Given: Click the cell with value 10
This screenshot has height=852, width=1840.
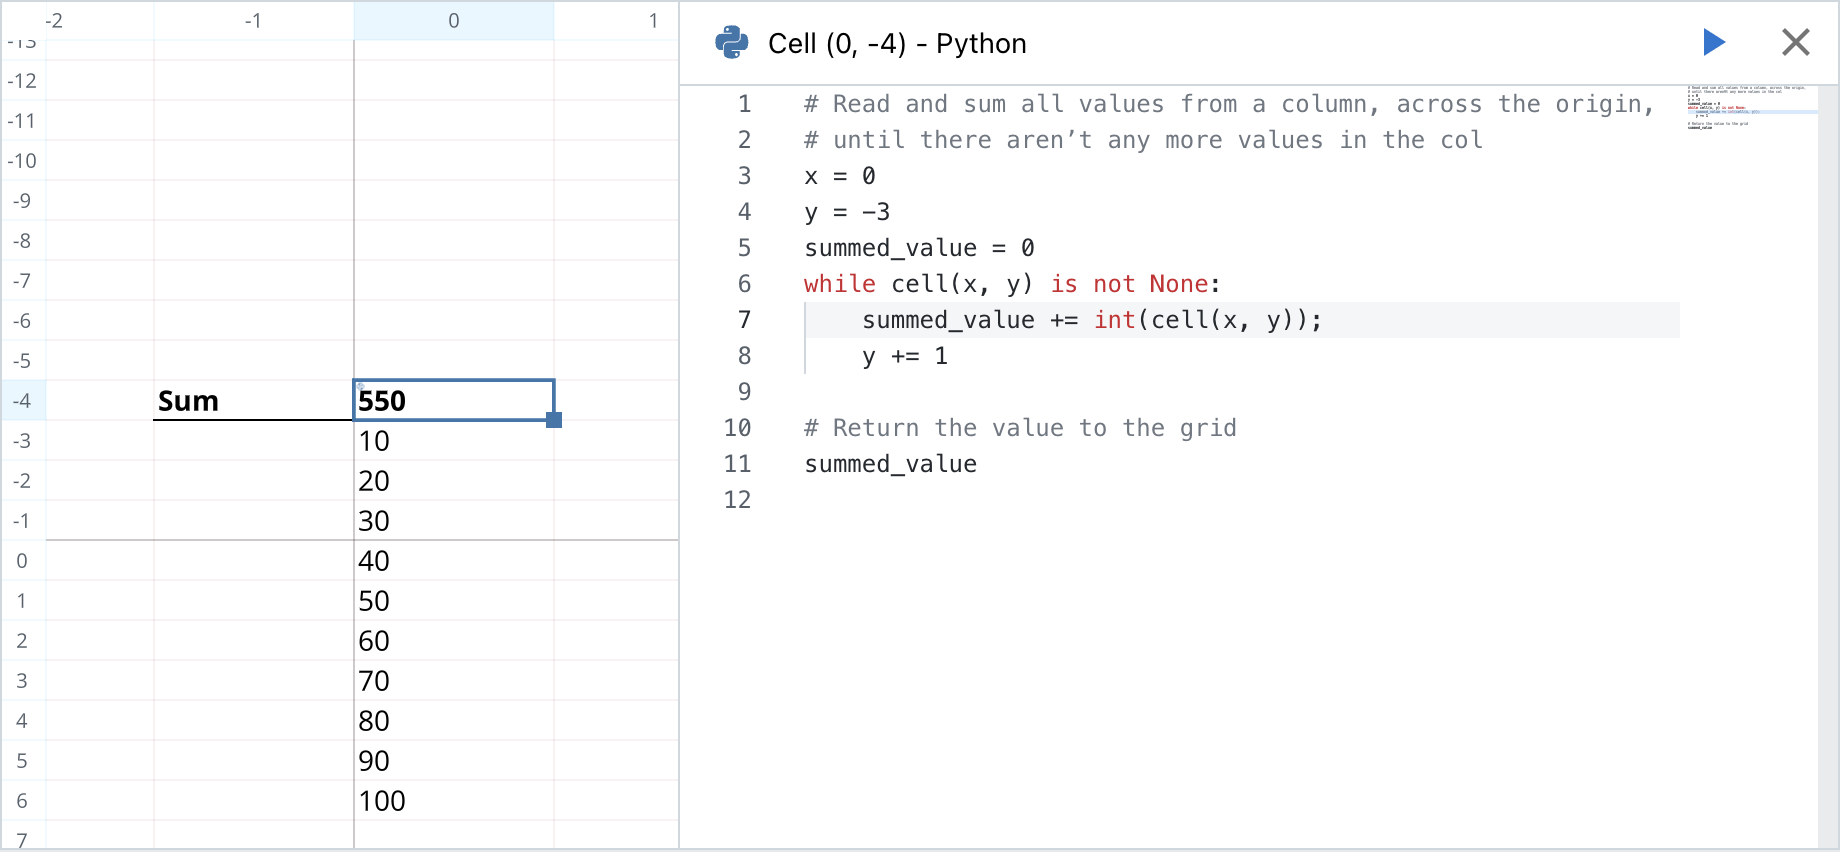Looking at the screenshot, I should click(x=453, y=440).
